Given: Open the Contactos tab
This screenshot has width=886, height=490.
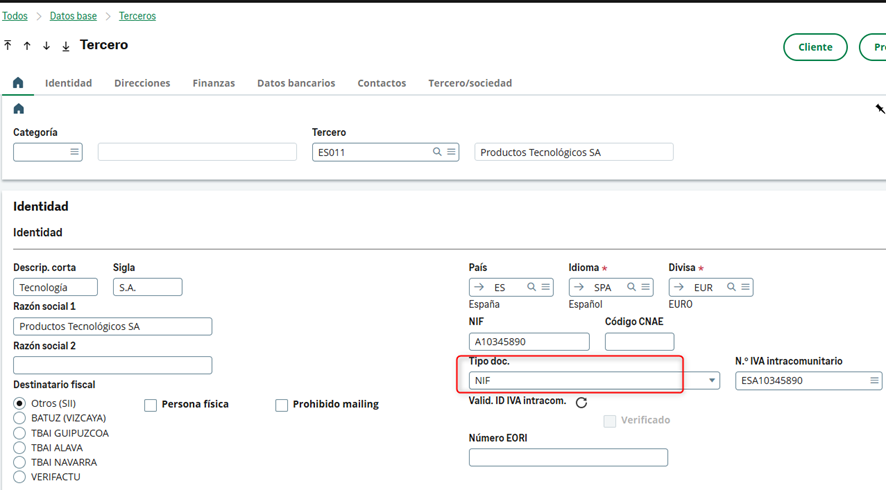Looking at the screenshot, I should tap(381, 83).
